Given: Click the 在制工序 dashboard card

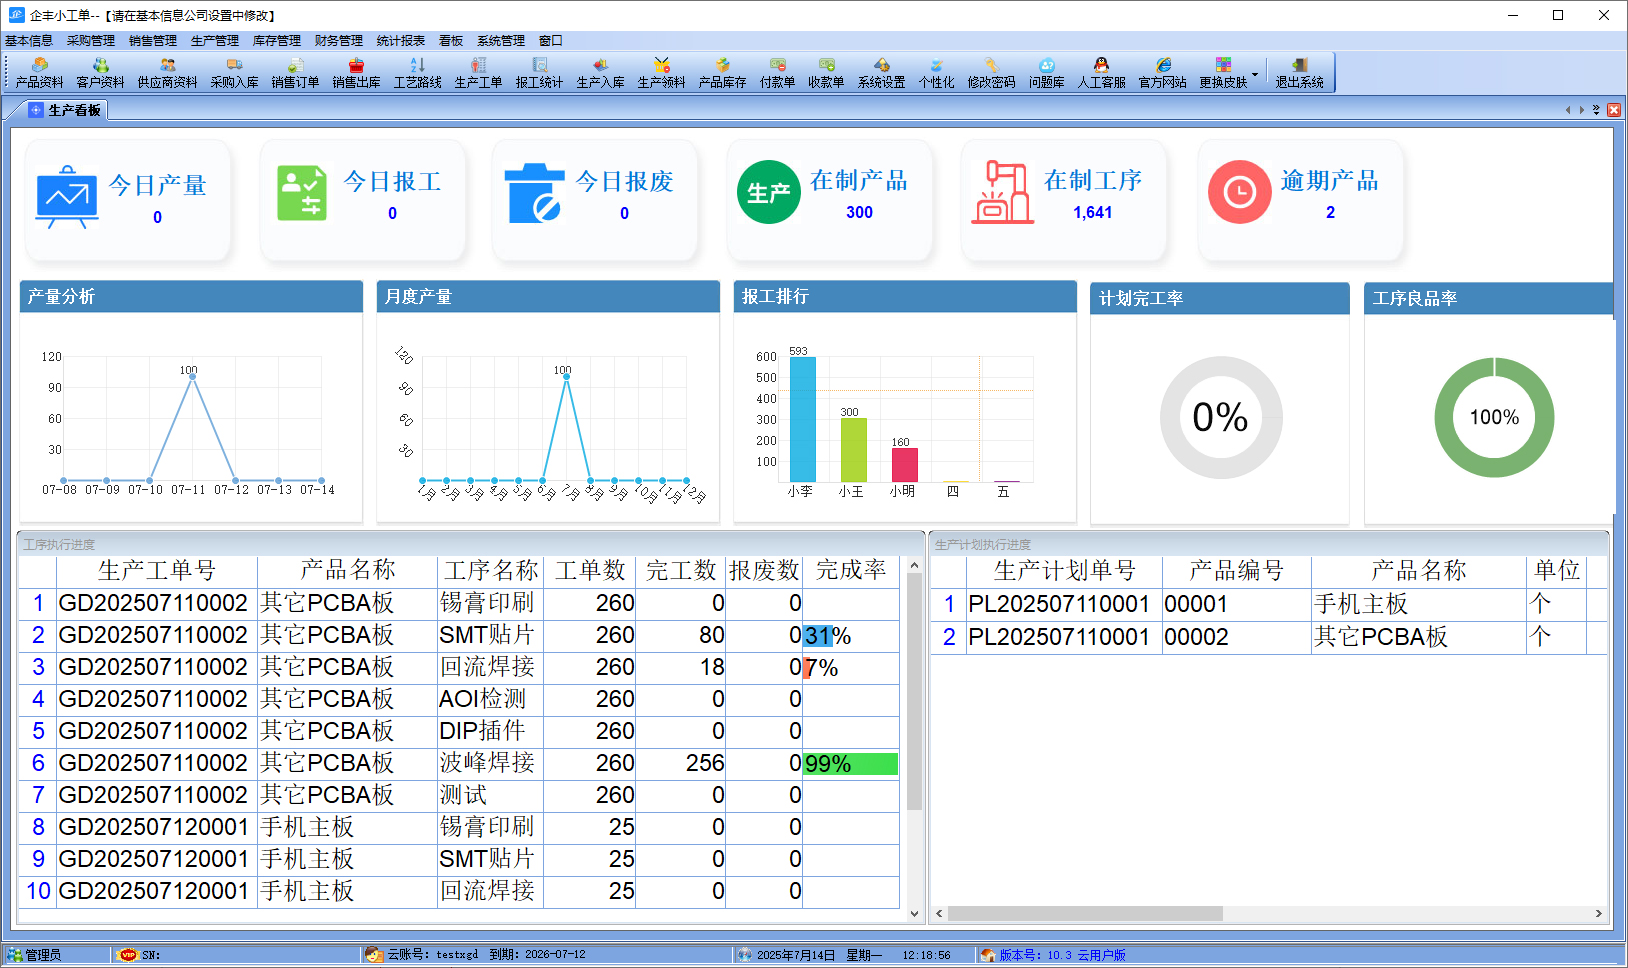Looking at the screenshot, I should (x=1063, y=197).
